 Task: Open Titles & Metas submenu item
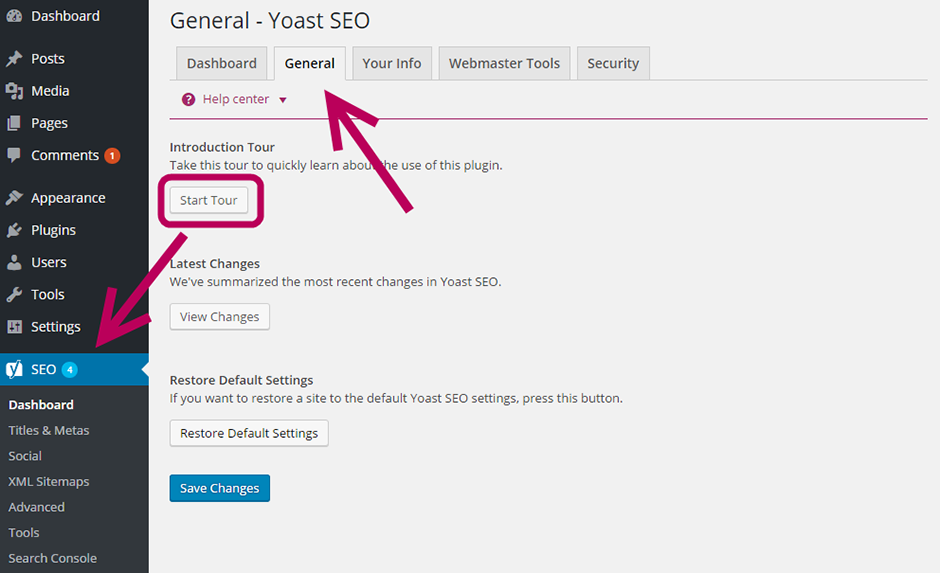(x=49, y=431)
